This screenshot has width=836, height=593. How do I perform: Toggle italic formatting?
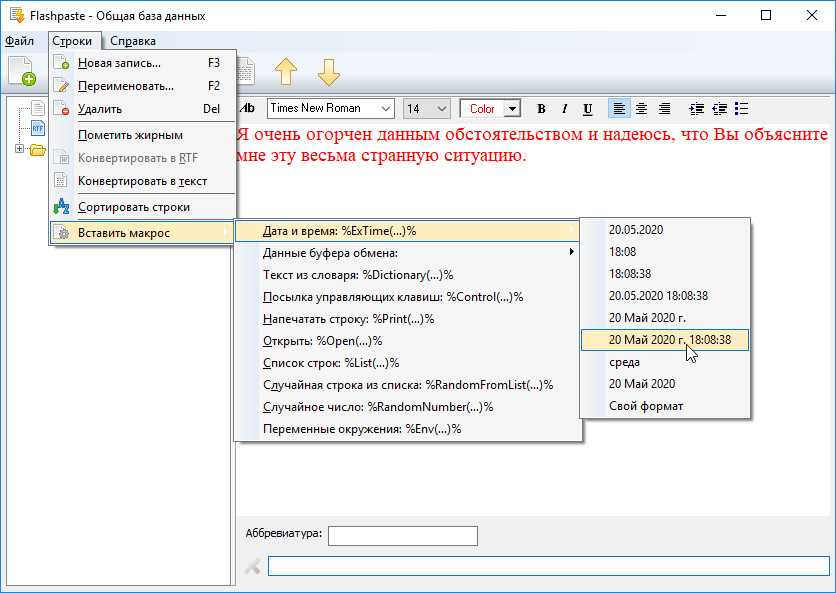pos(564,109)
